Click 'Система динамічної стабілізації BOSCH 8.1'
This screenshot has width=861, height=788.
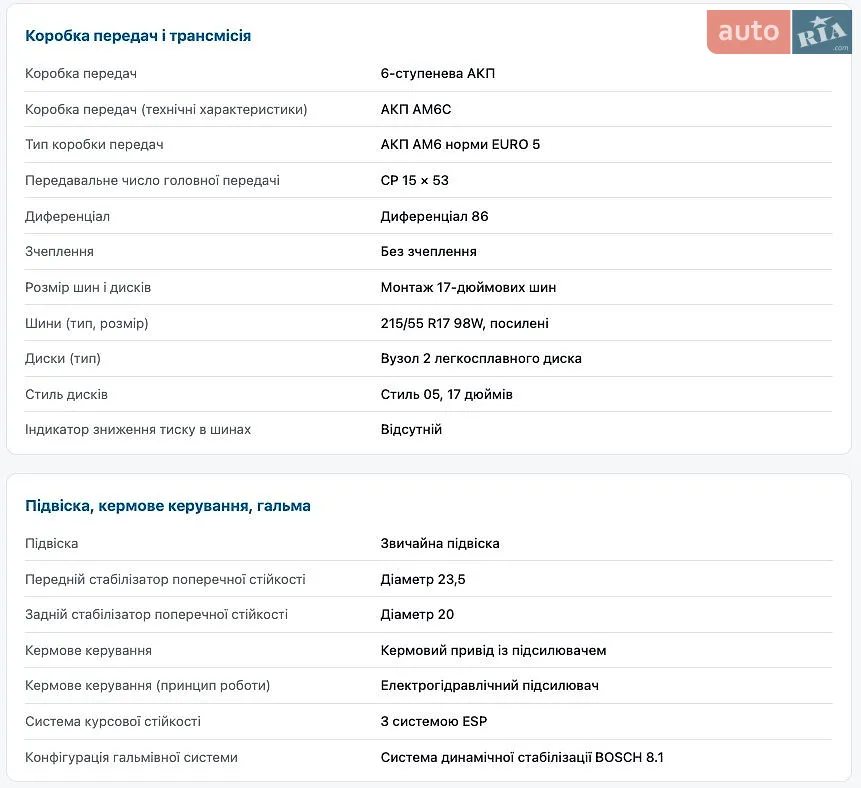pyautogui.click(x=522, y=757)
